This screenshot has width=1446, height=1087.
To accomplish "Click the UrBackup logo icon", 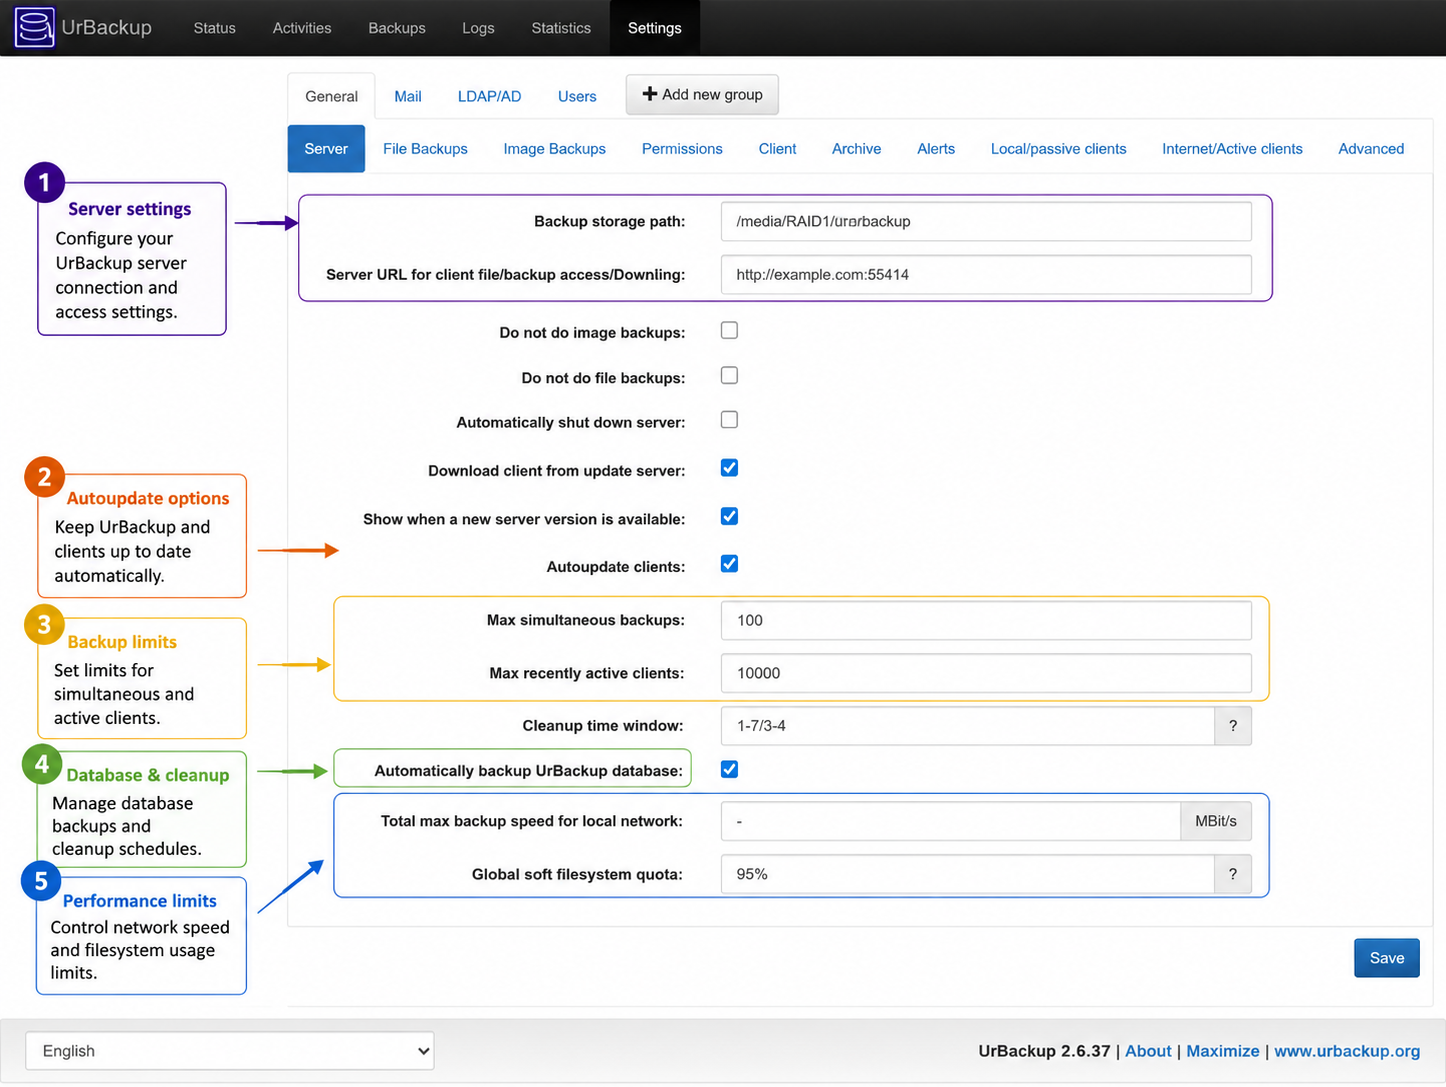I will coord(34,28).
